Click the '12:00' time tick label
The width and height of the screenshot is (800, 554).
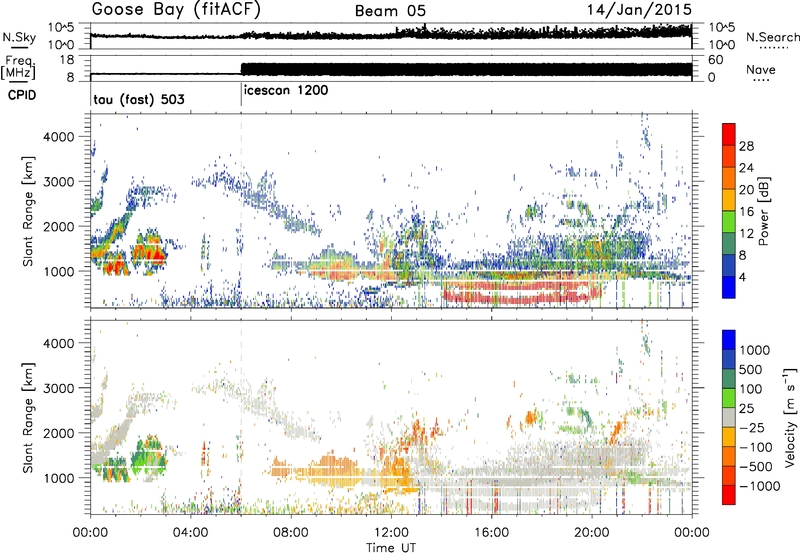(391, 533)
